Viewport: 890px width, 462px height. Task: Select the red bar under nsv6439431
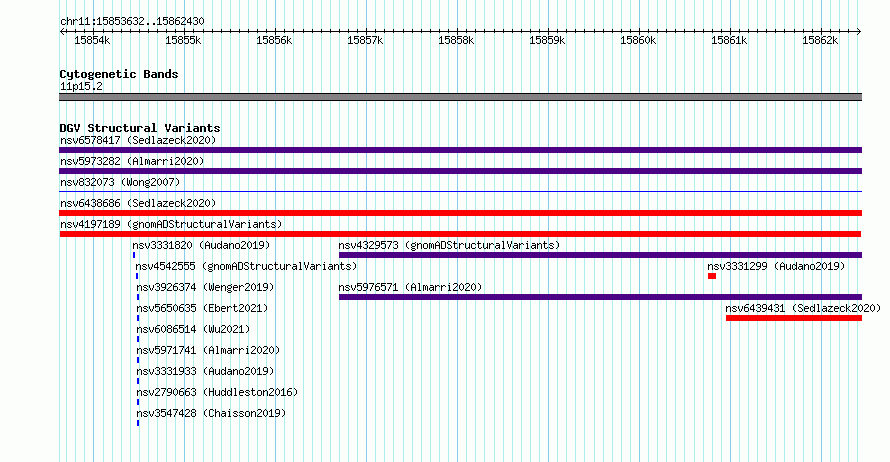794,318
